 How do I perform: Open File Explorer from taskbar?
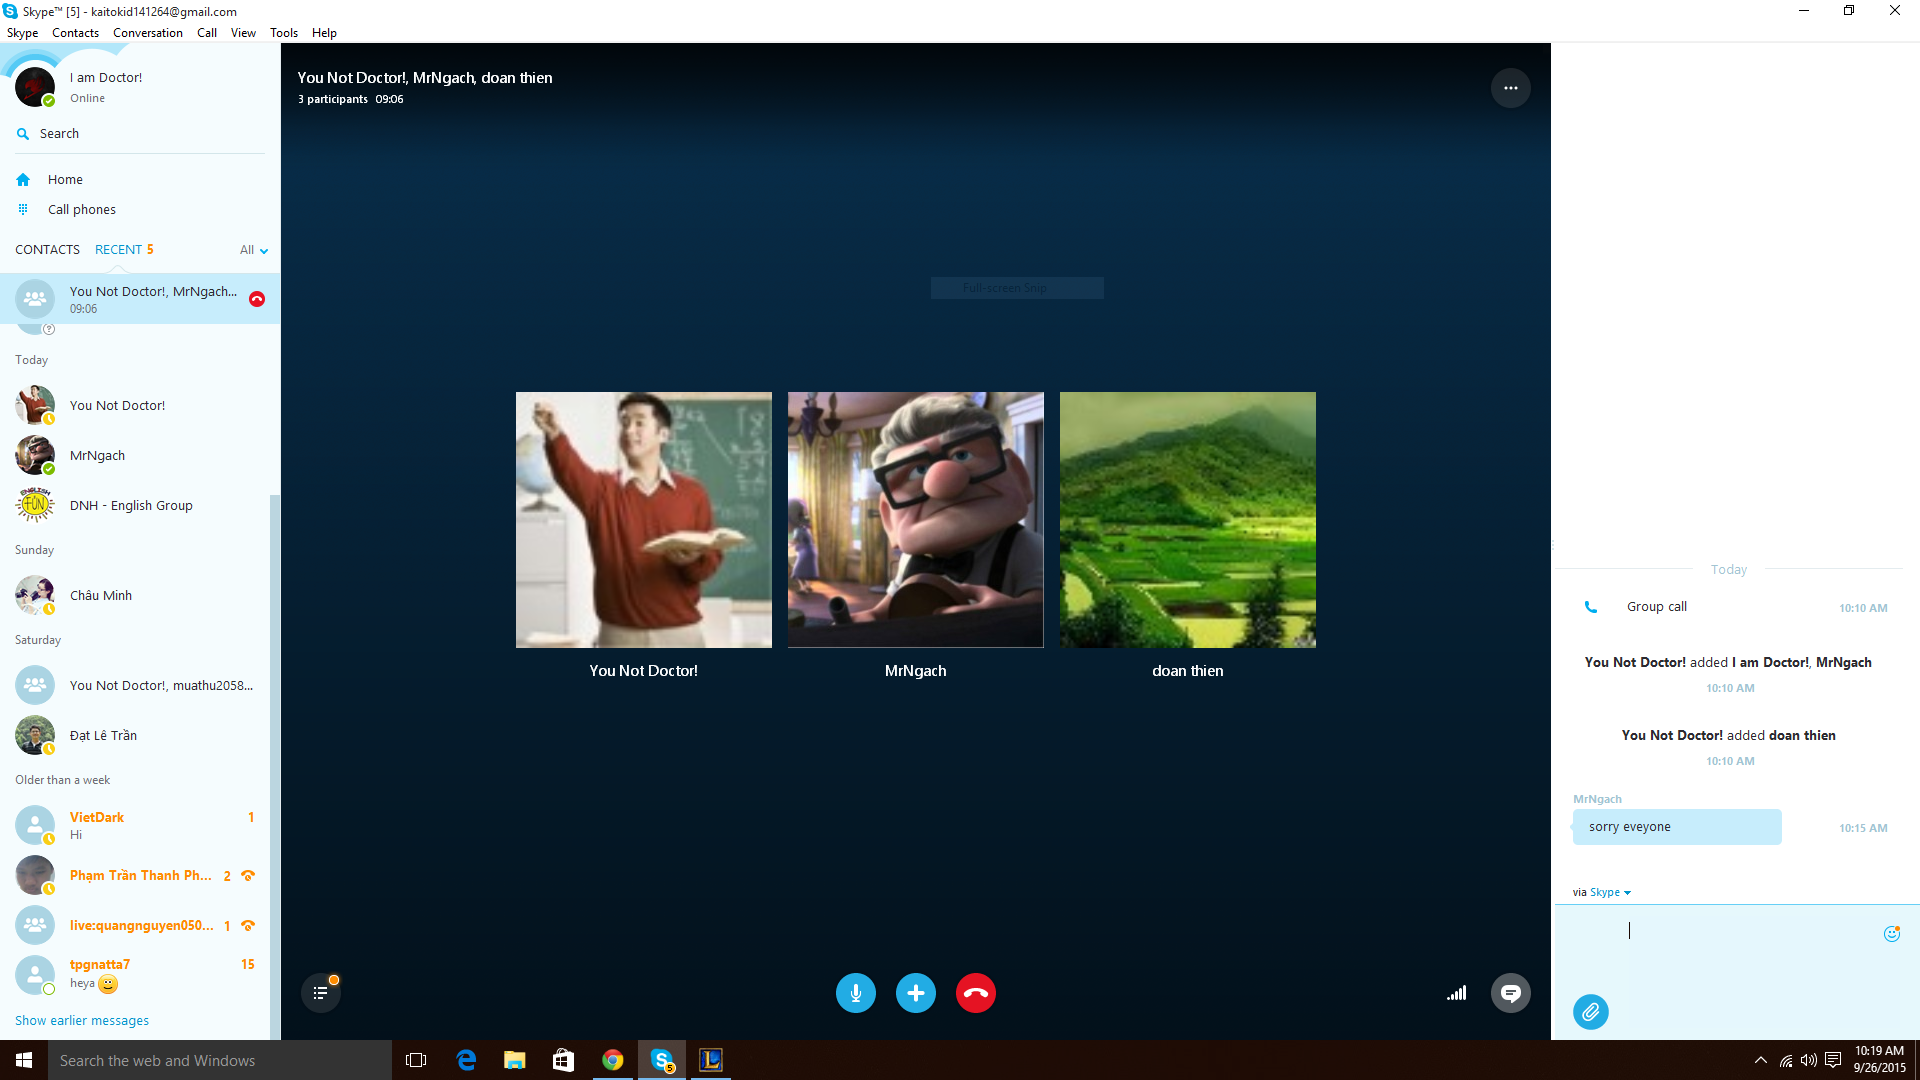click(515, 1060)
